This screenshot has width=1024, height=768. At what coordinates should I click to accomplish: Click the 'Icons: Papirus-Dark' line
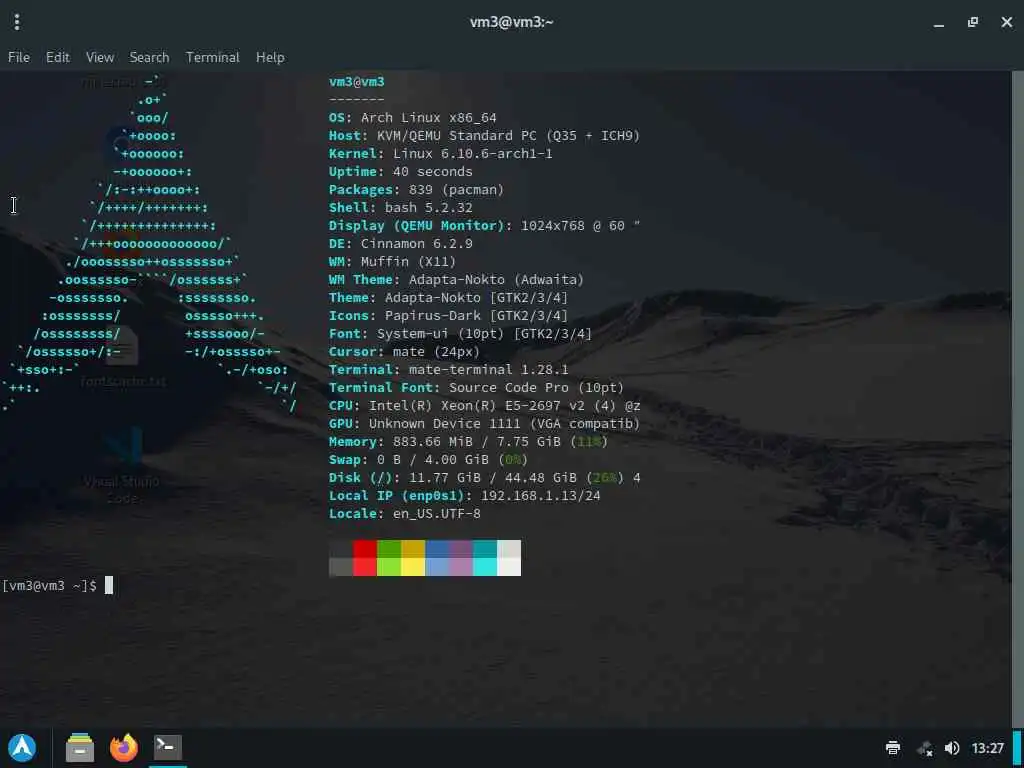[x=449, y=315]
